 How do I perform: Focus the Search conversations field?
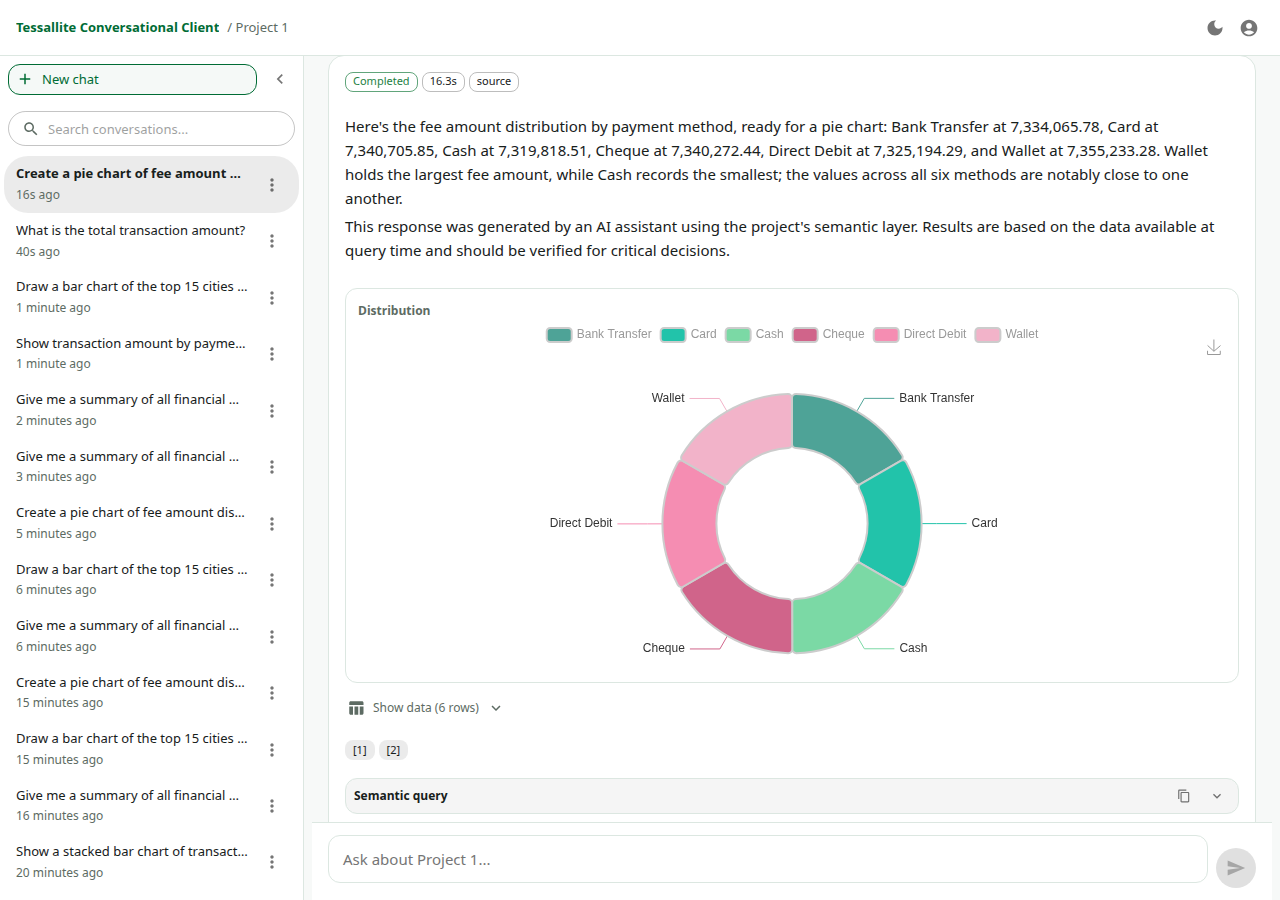point(151,129)
